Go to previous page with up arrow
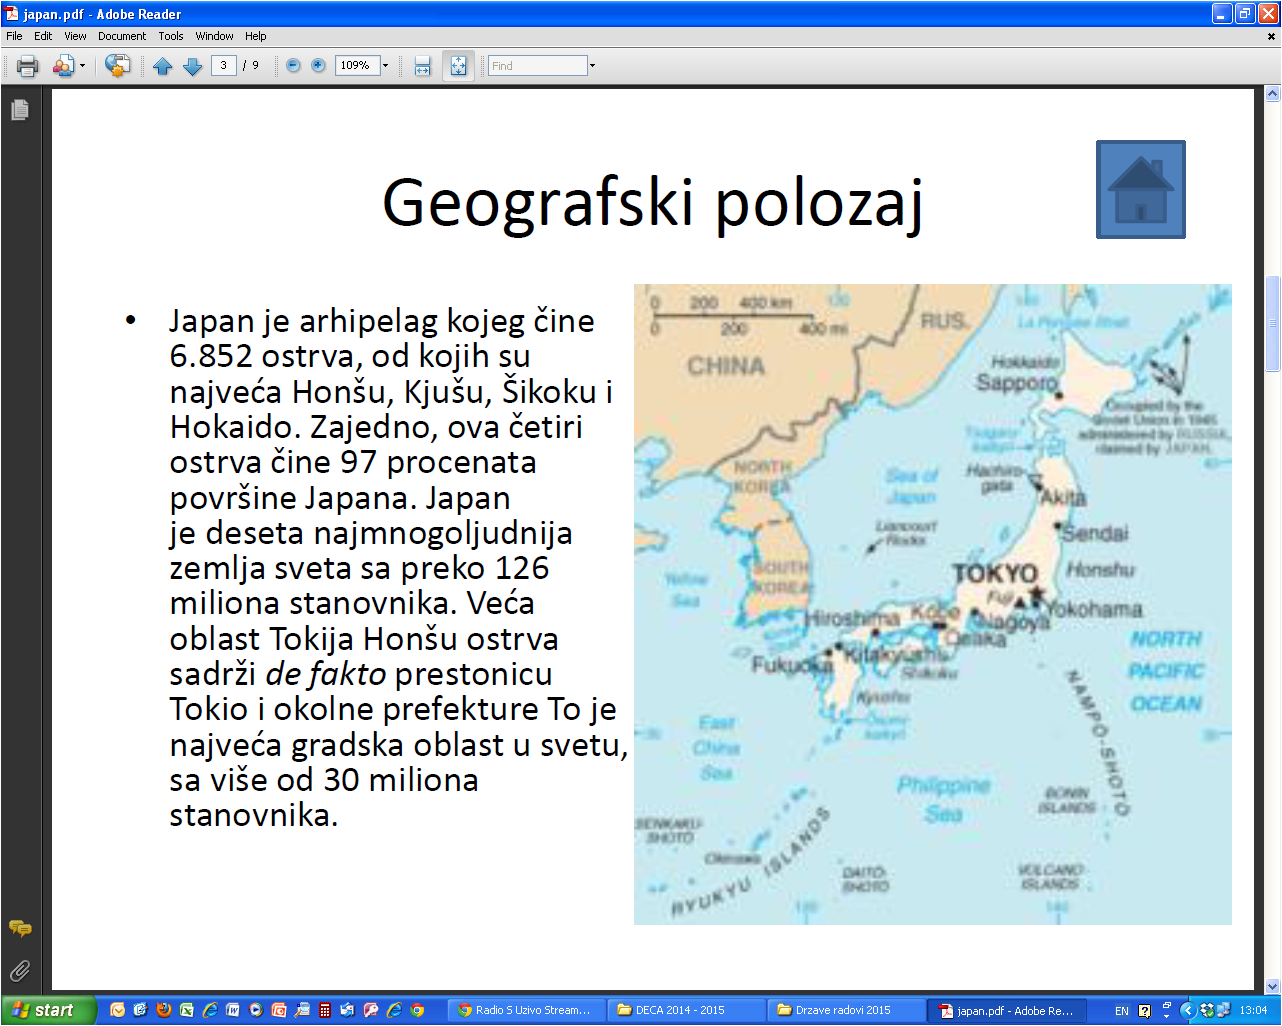 point(163,66)
